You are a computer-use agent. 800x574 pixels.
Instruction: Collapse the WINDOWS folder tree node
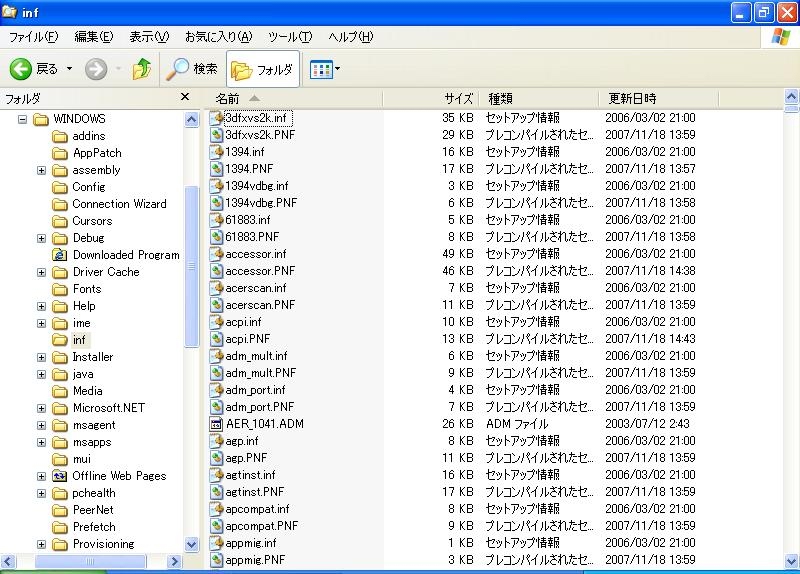(22, 119)
